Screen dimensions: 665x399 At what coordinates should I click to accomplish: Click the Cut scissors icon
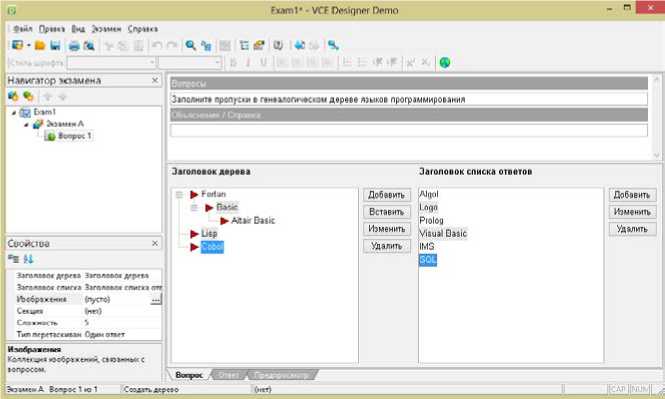[109, 46]
